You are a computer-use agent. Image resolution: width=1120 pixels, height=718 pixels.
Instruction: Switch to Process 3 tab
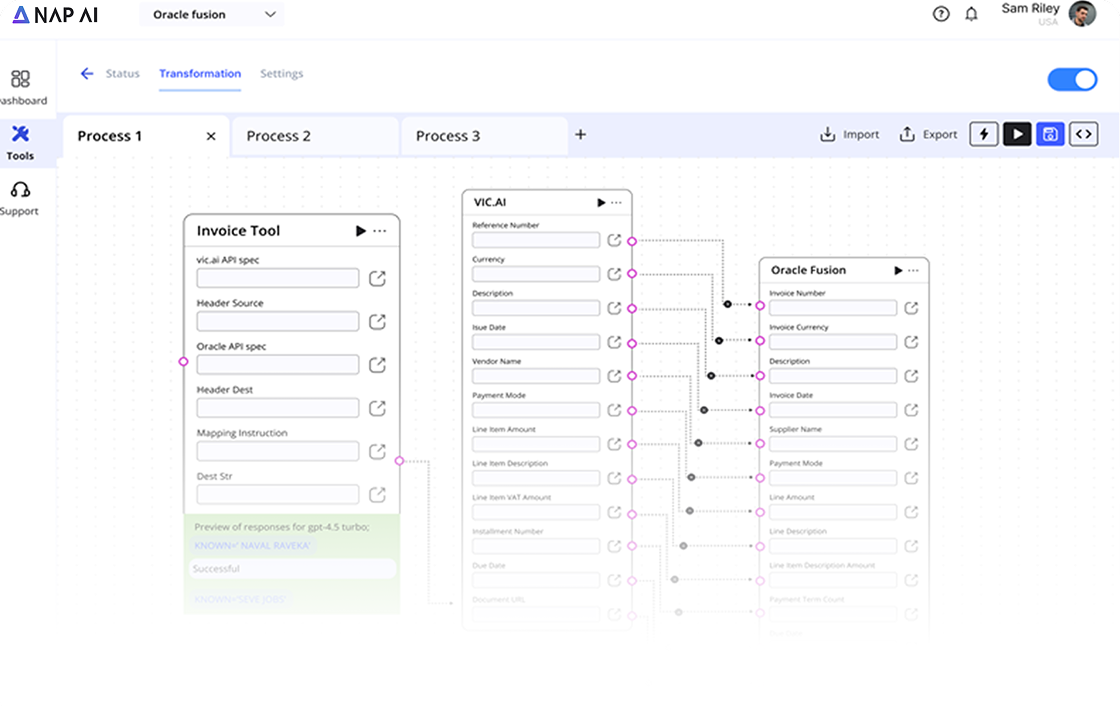484,136
